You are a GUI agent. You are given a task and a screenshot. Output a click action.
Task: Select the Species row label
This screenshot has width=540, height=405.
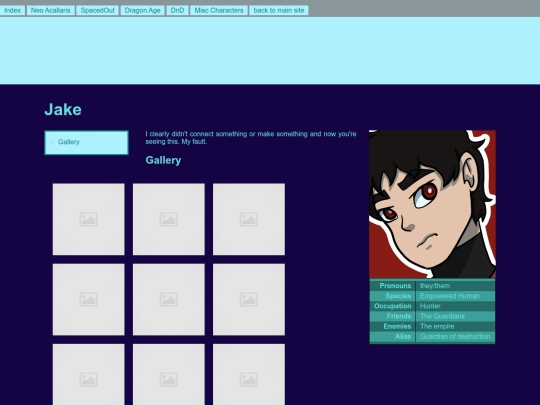tap(398, 296)
